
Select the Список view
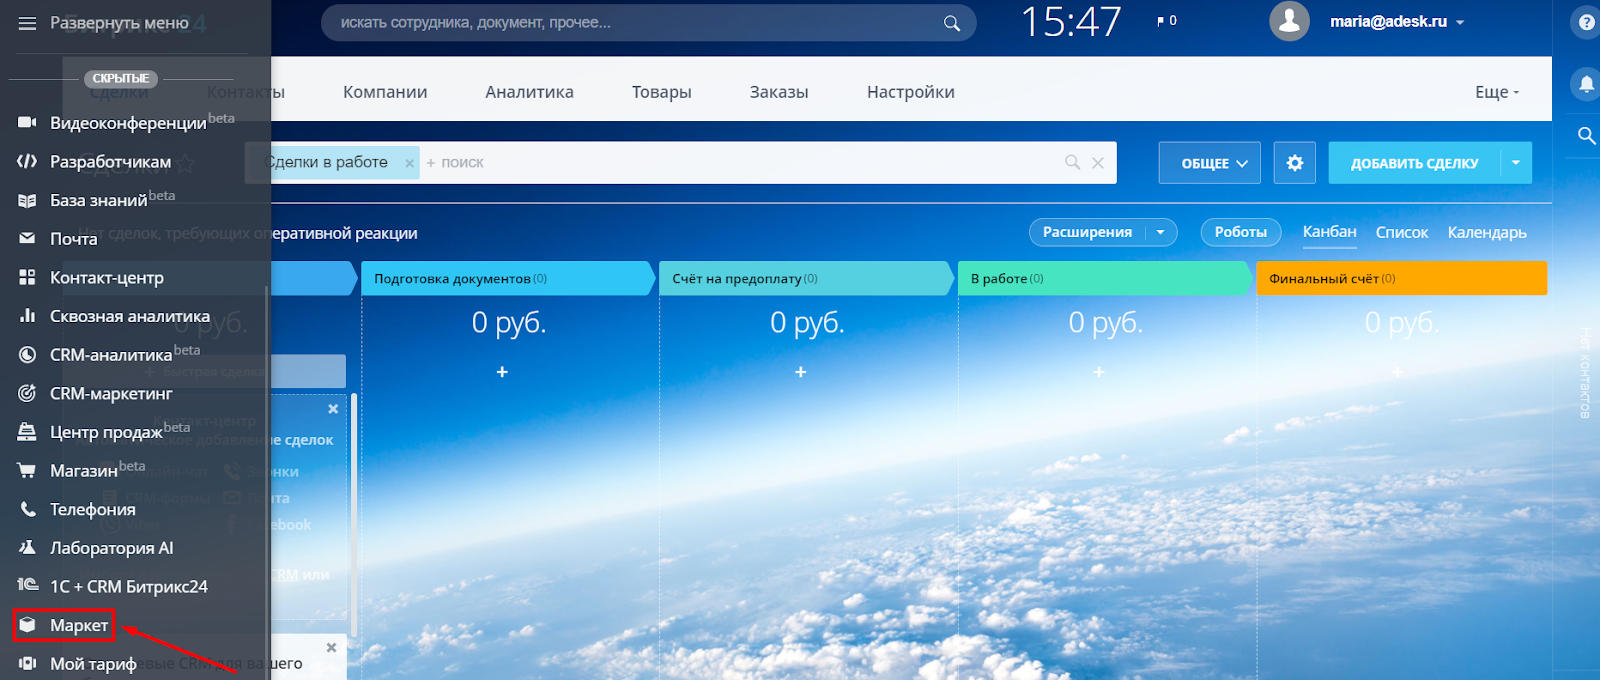tap(1402, 232)
